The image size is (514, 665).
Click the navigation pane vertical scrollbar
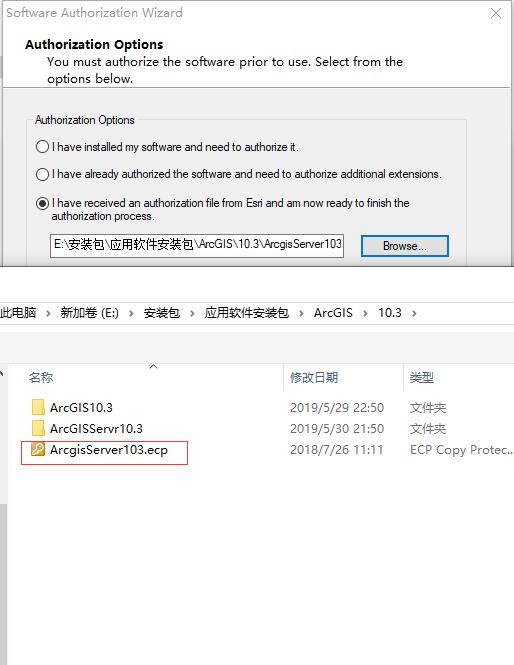pyautogui.click(x=3, y=584)
